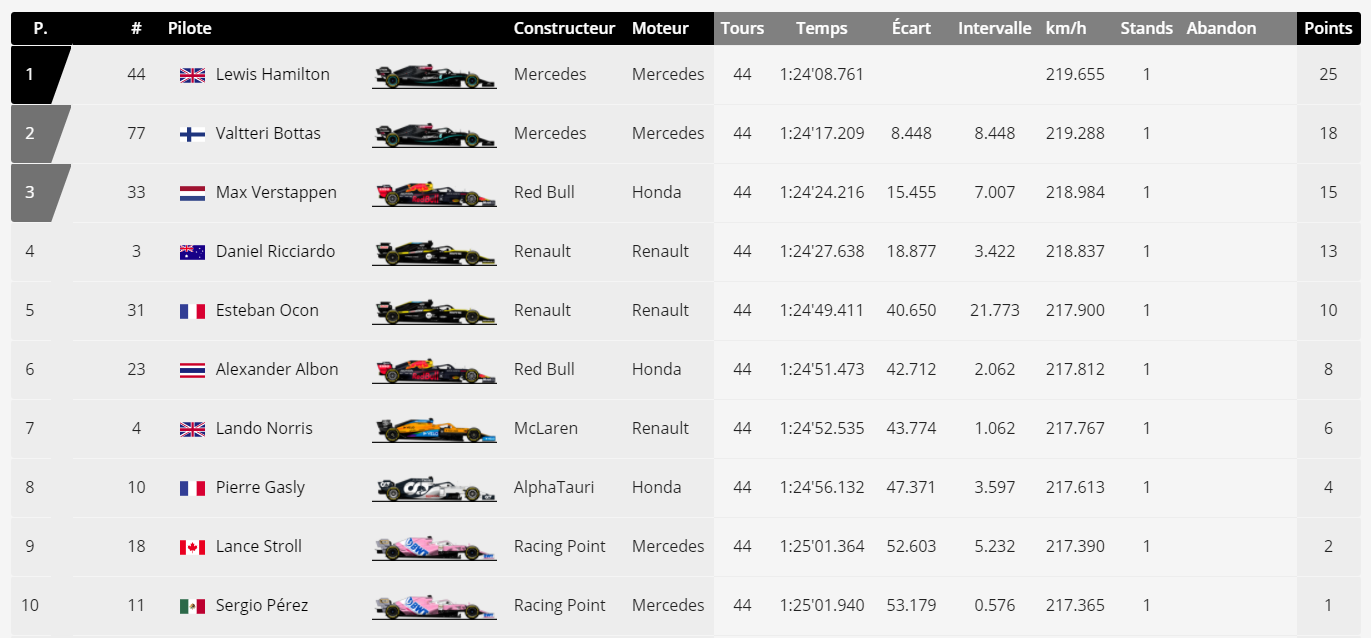
Task: Click the orange McLaren car image
Action: coord(434,430)
